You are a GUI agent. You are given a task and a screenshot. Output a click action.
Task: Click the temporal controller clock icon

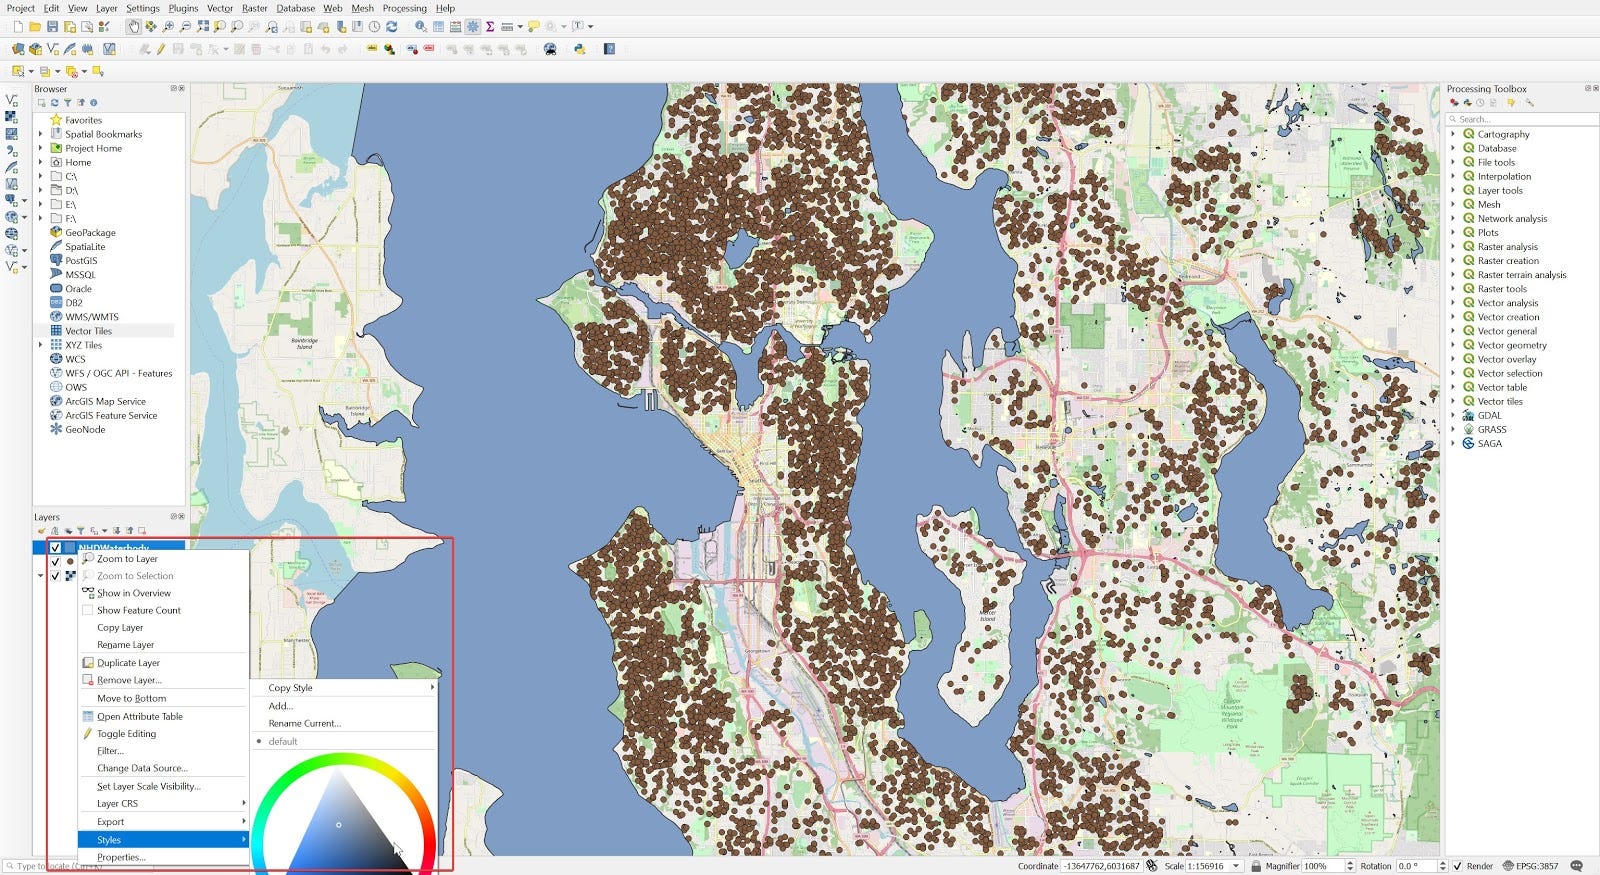pos(374,27)
